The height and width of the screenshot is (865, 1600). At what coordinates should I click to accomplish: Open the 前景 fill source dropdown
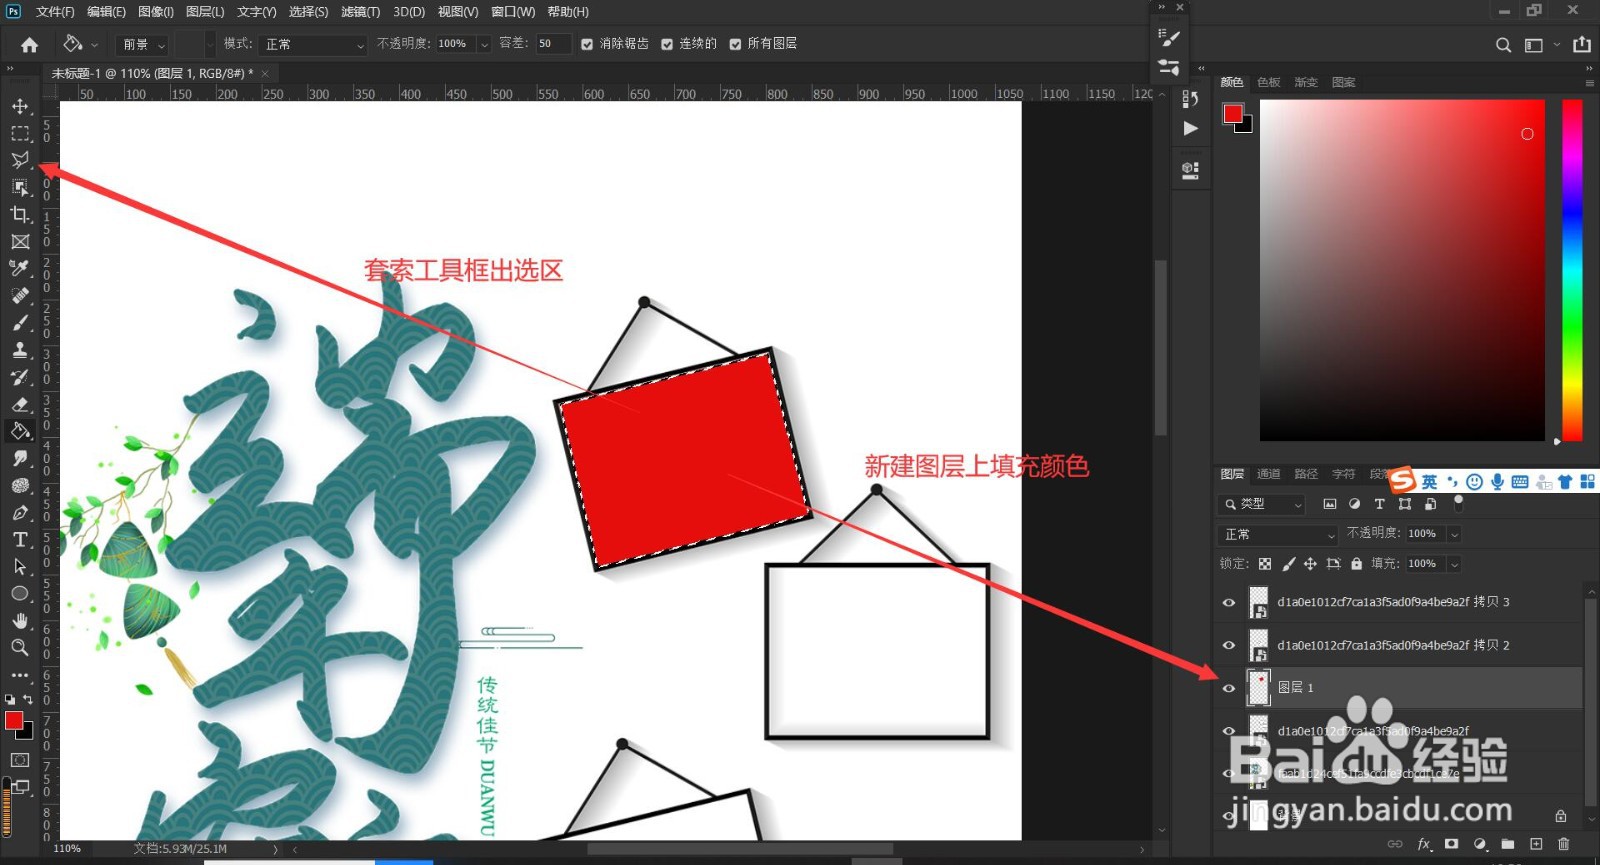click(142, 45)
